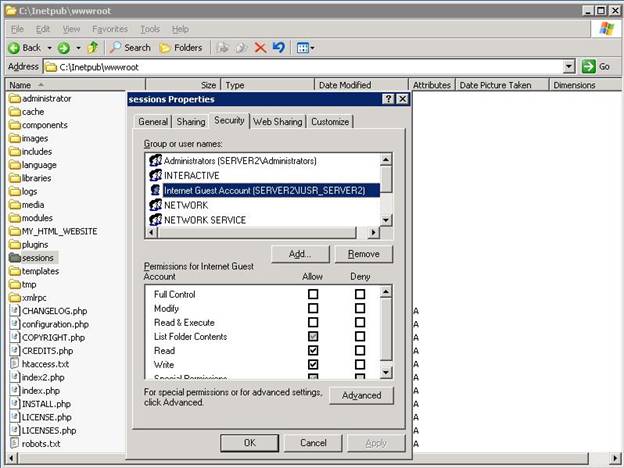
Task: Open the View menu
Action: pyautogui.click(x=71, y=29)
